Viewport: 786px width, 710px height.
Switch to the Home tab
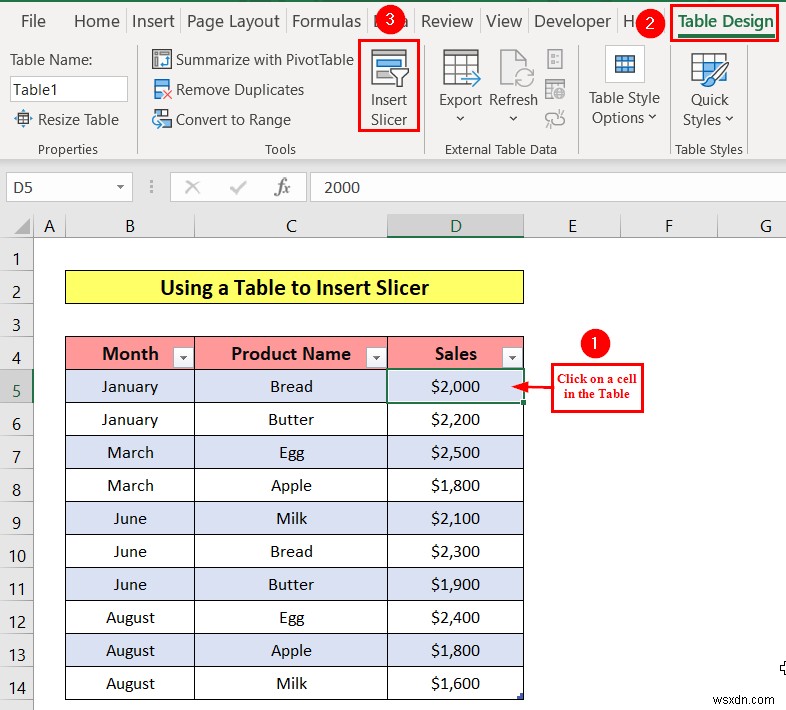pyautogui.click(x=97, y=22)
